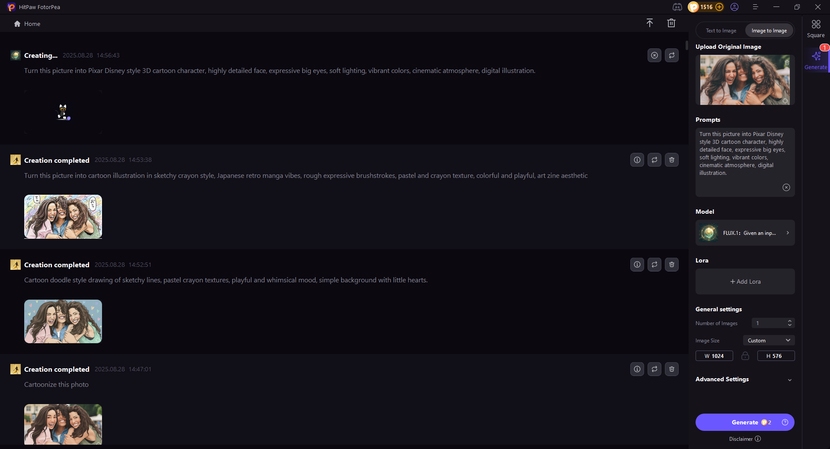Select the Image to Image tab
Image resolution: width=830 pixels, height=449 pixels.
pyautogui.click(x=768, y=31)
